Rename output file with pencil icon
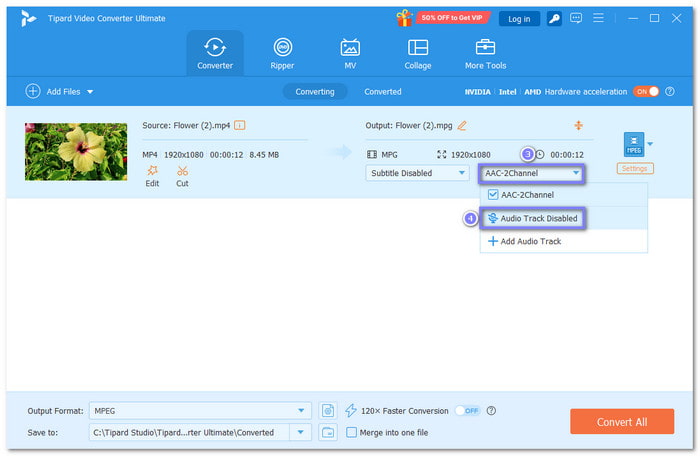The height and width of the screenshot is (456, 700). (x=462, y=125)
